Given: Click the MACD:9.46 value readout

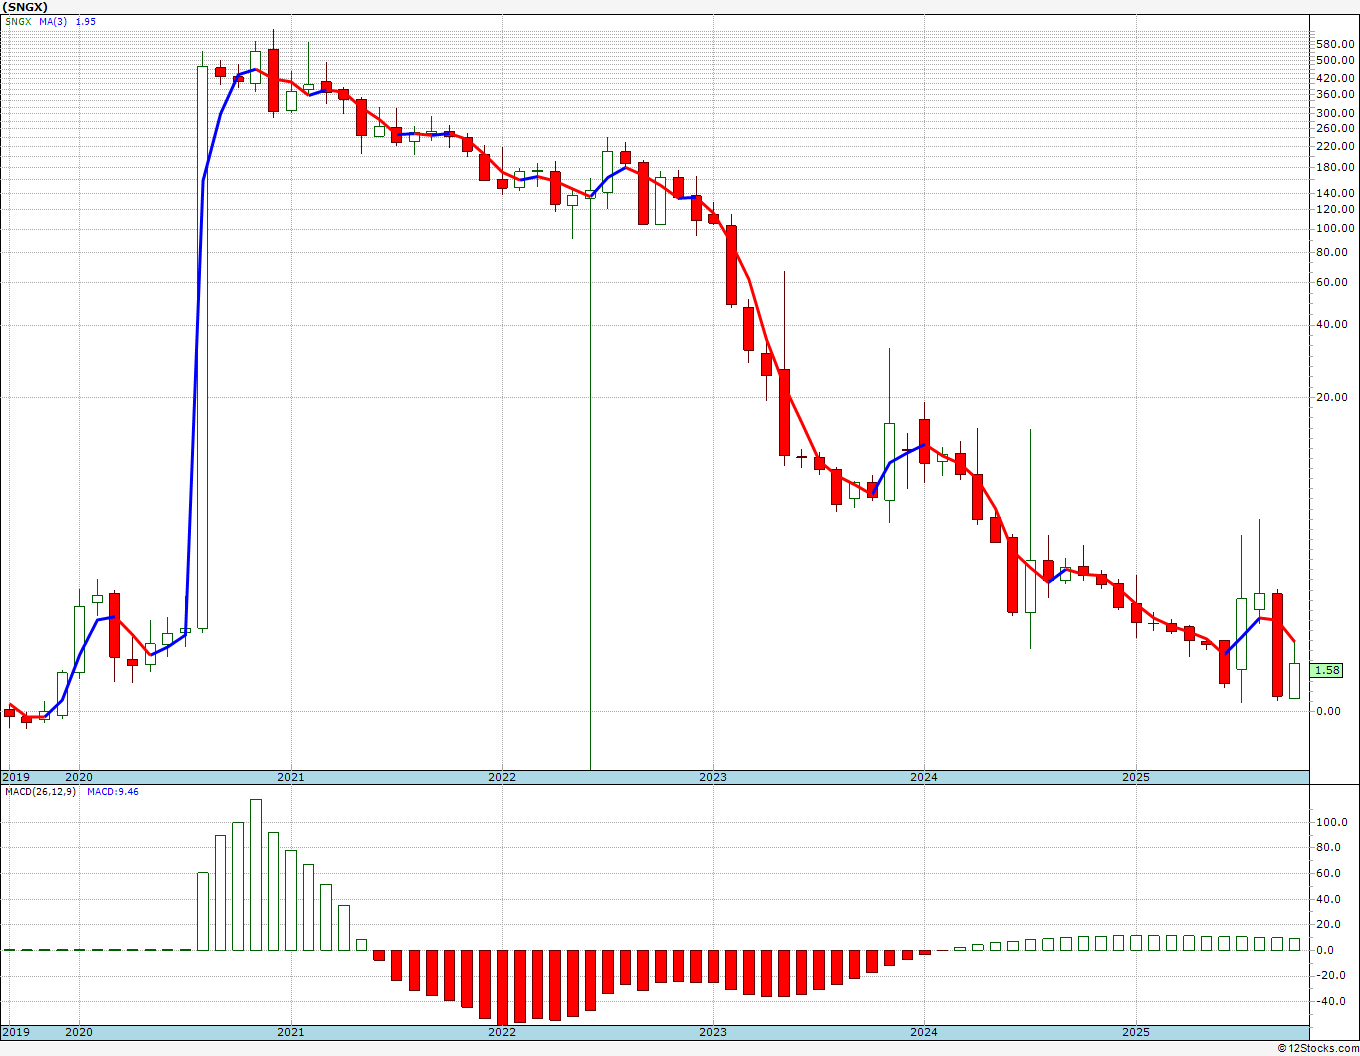Looking at the screenshot, I should 112,792.
